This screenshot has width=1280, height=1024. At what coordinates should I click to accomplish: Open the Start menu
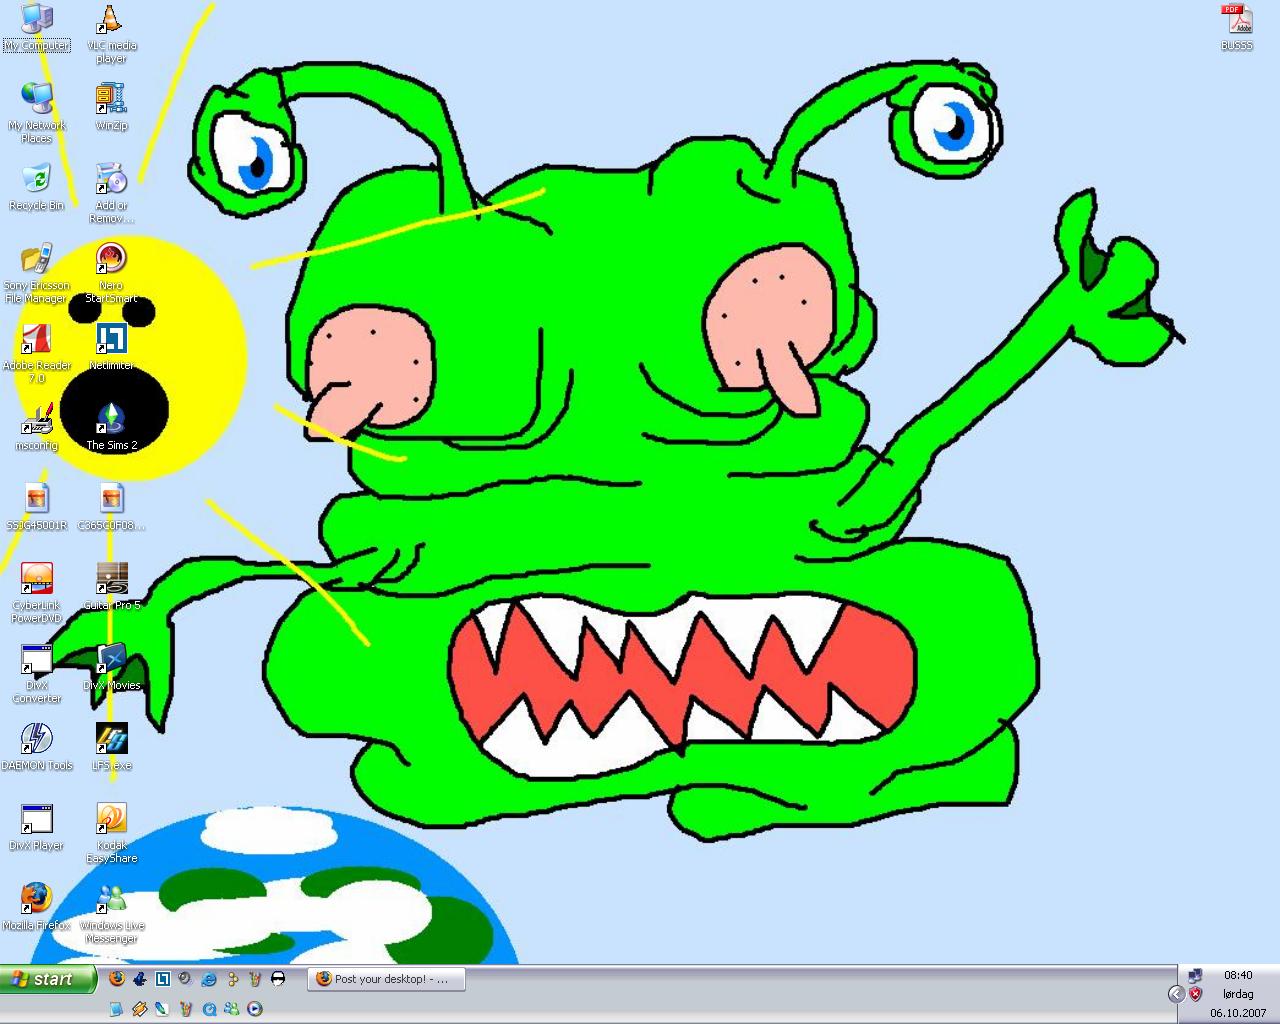[48, 979]
